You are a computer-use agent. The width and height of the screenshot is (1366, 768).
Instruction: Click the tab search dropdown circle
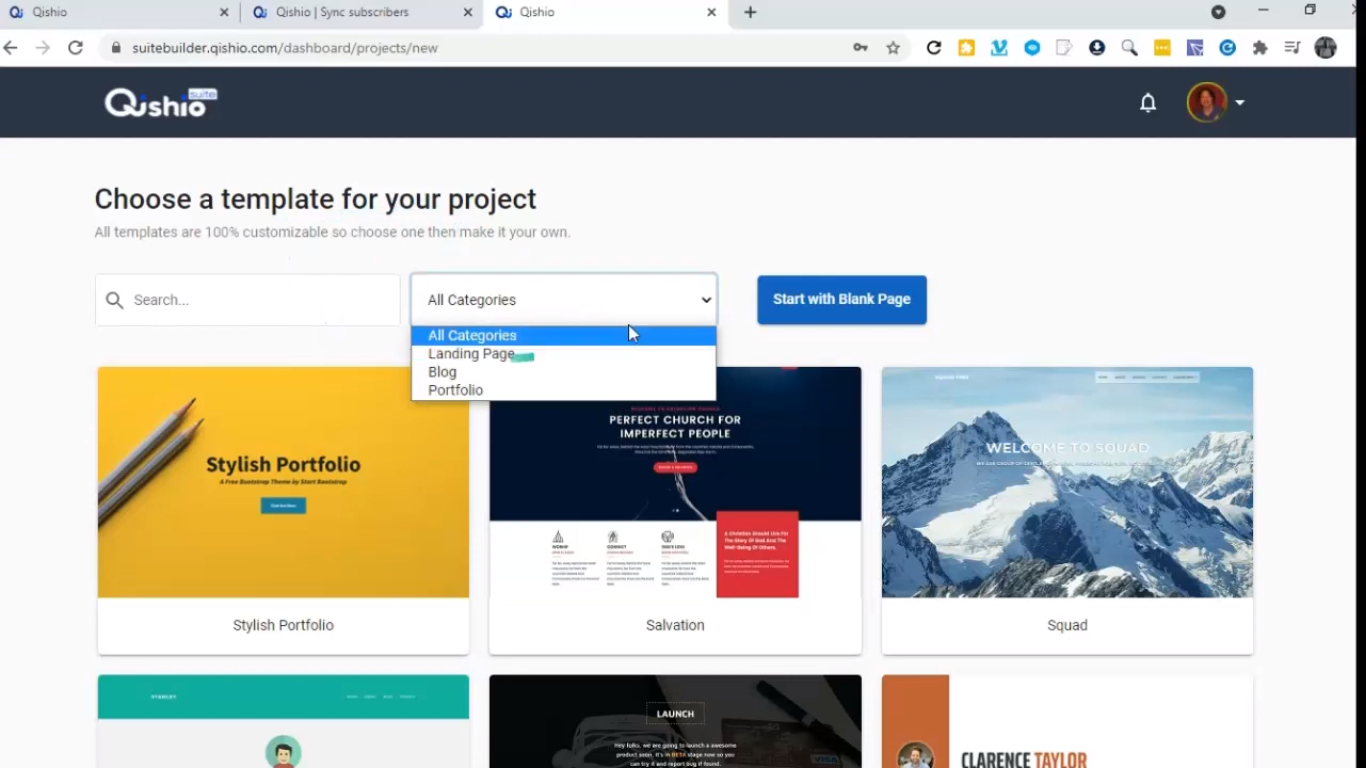1218,12
